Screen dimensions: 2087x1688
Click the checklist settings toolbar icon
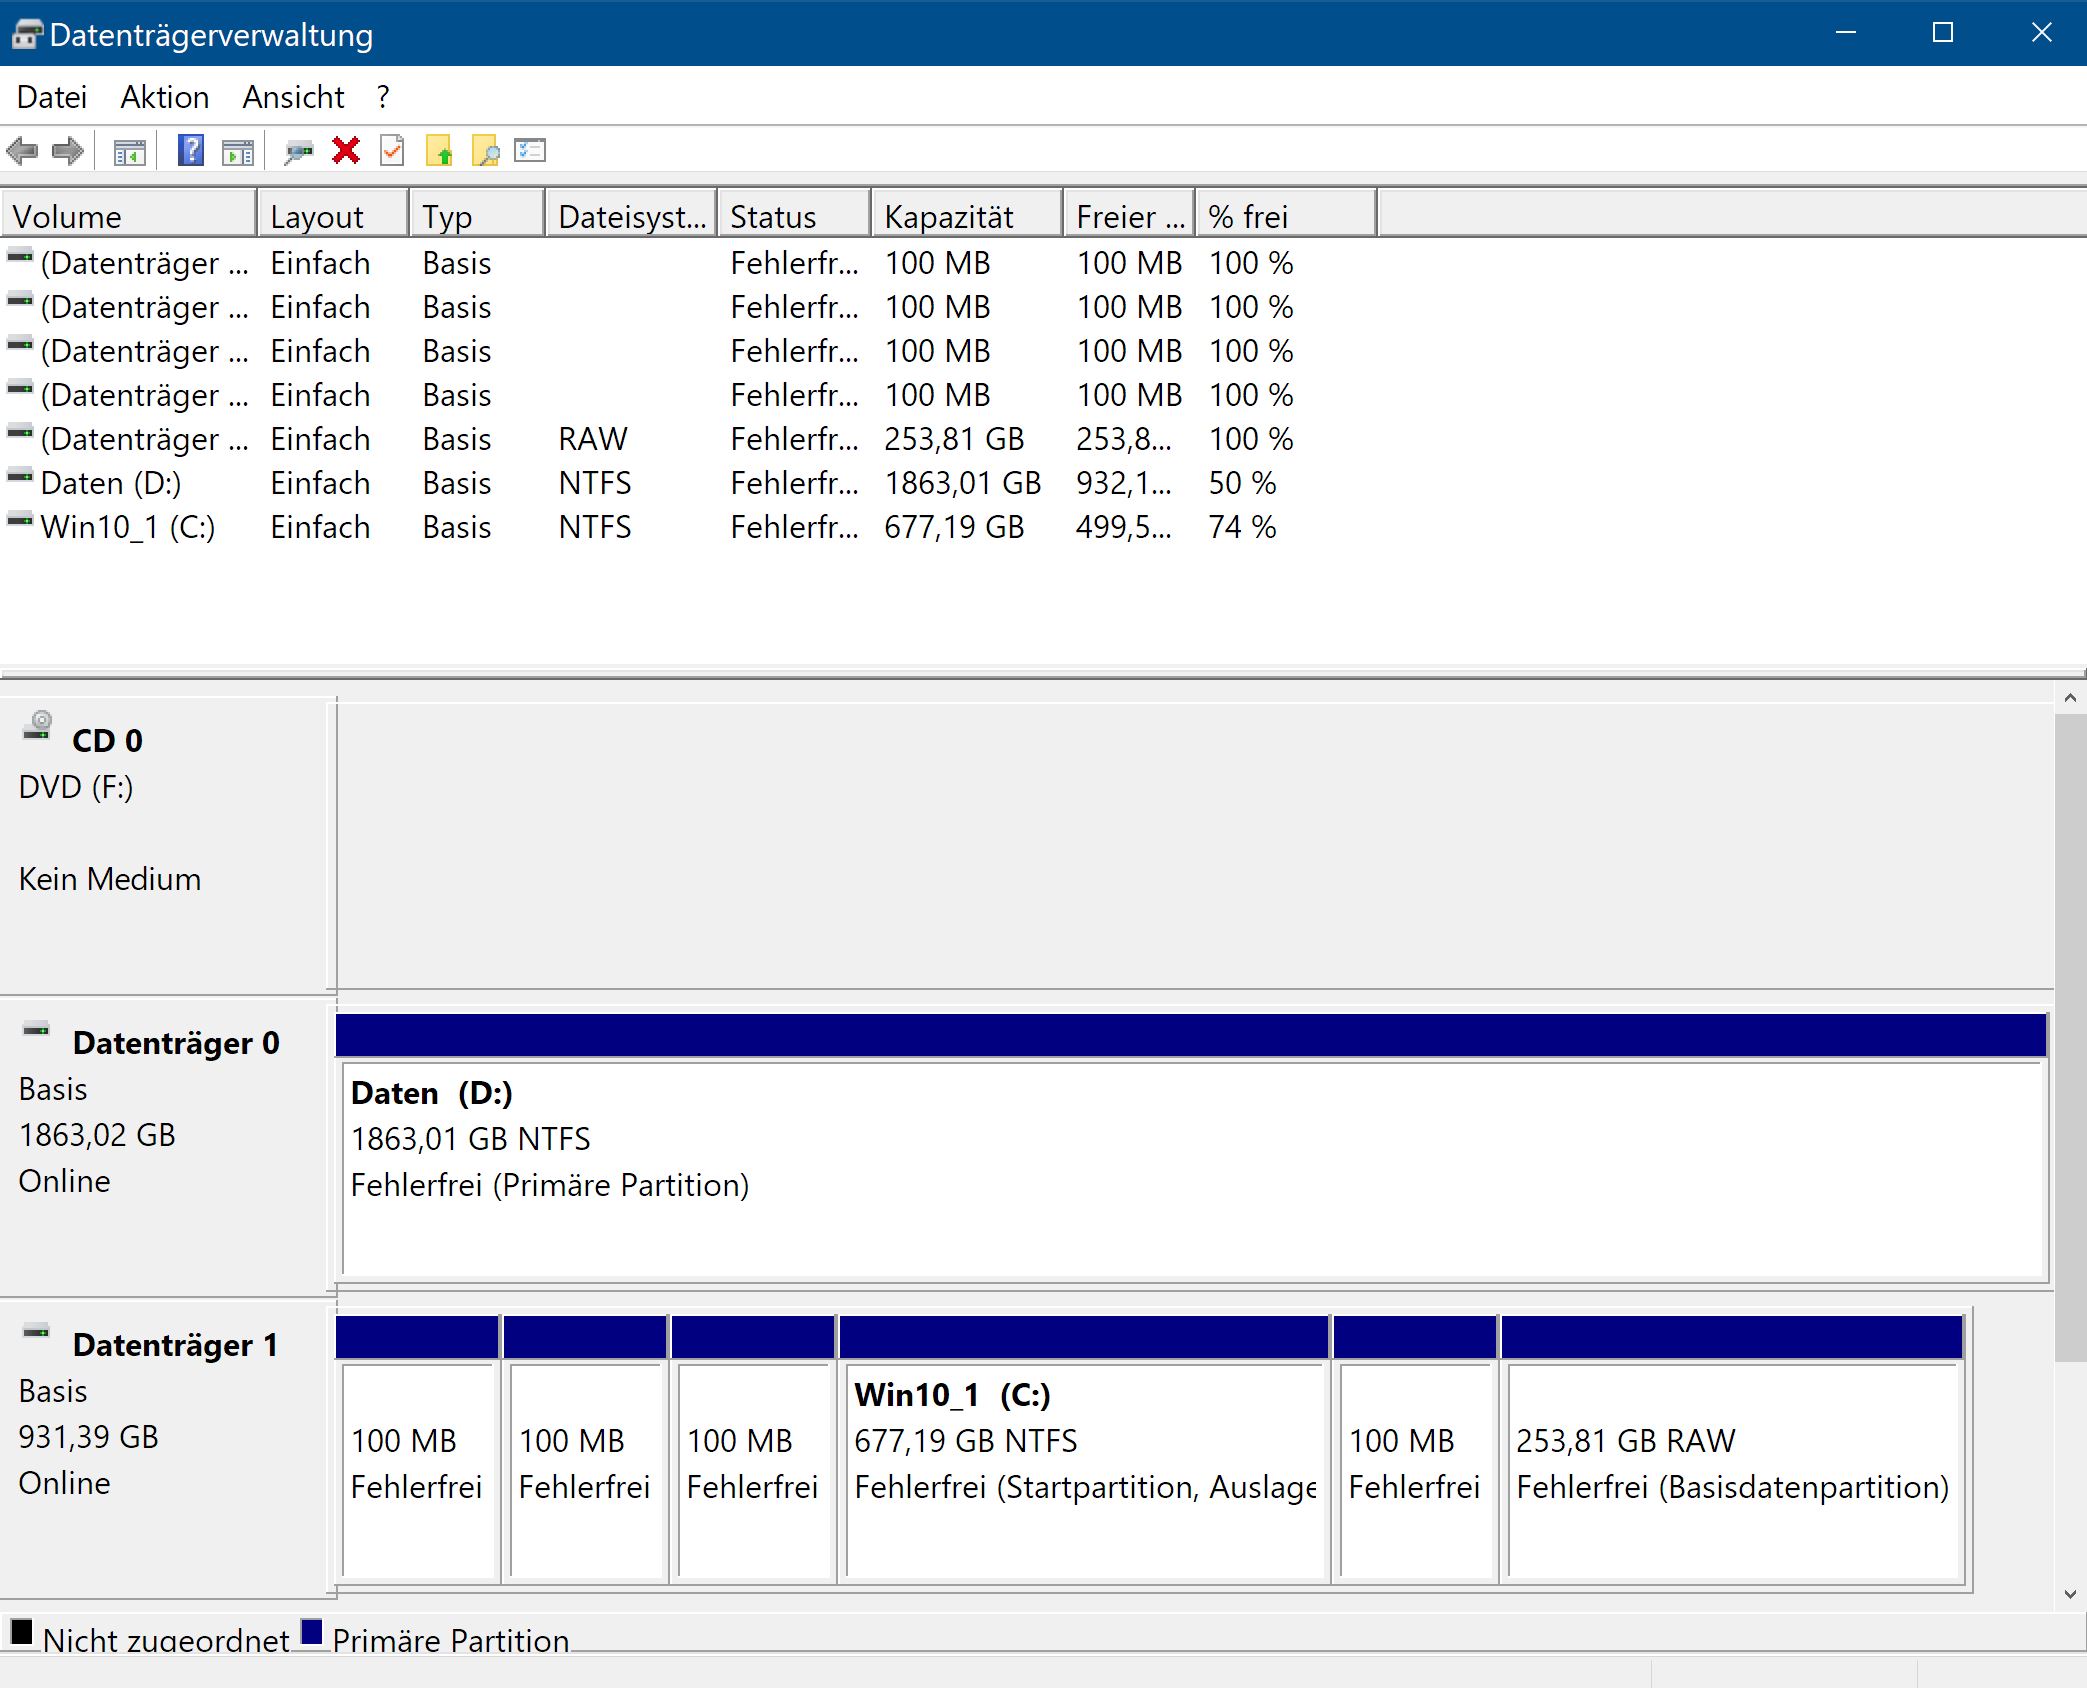coord(529,151)
